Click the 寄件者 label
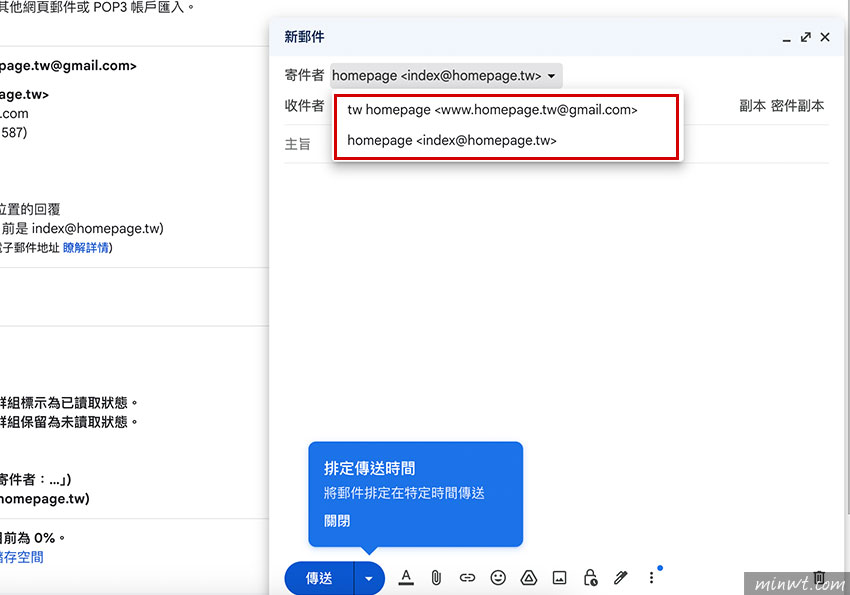The width and height of the screenshot is (850, 595). click(x=304, y=75)
